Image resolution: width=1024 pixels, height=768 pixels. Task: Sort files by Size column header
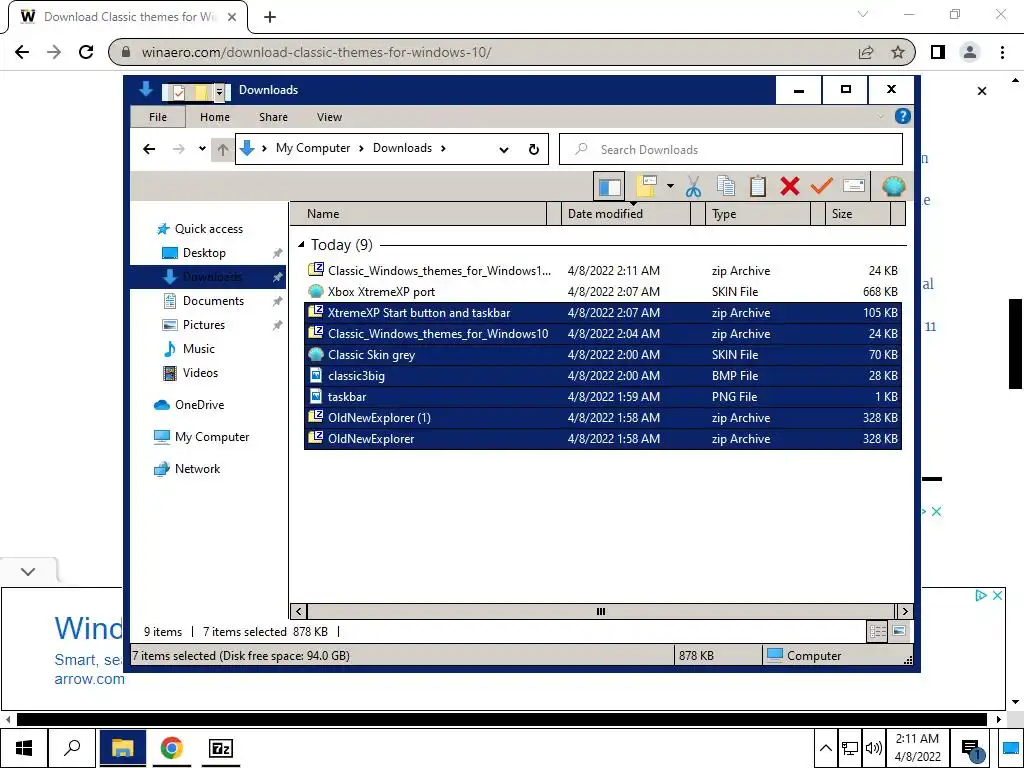(857, 214)
